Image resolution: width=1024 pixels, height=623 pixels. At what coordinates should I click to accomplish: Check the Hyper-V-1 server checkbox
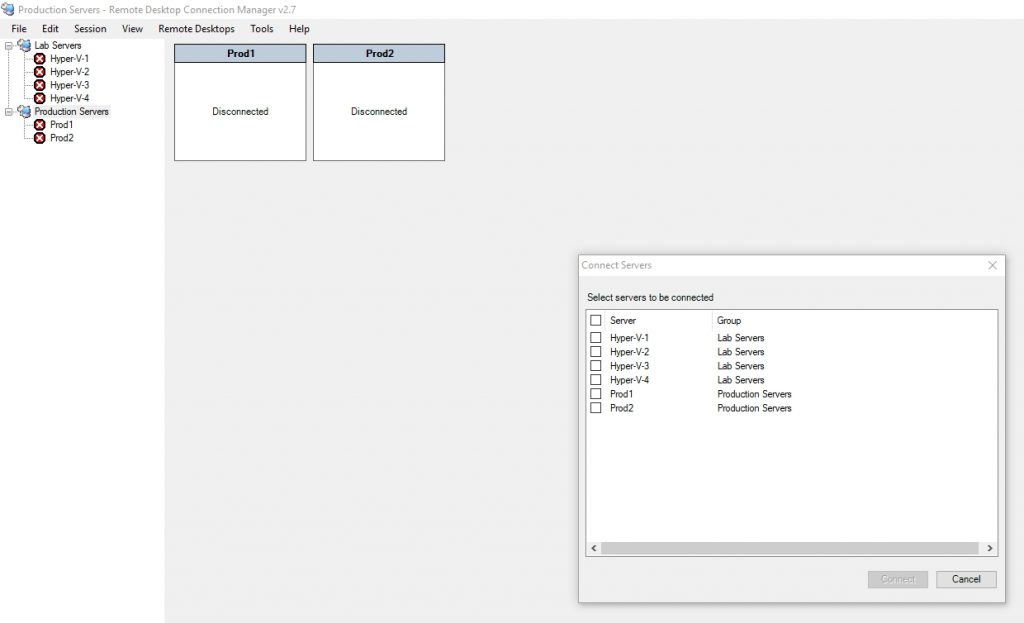(596, 338)
